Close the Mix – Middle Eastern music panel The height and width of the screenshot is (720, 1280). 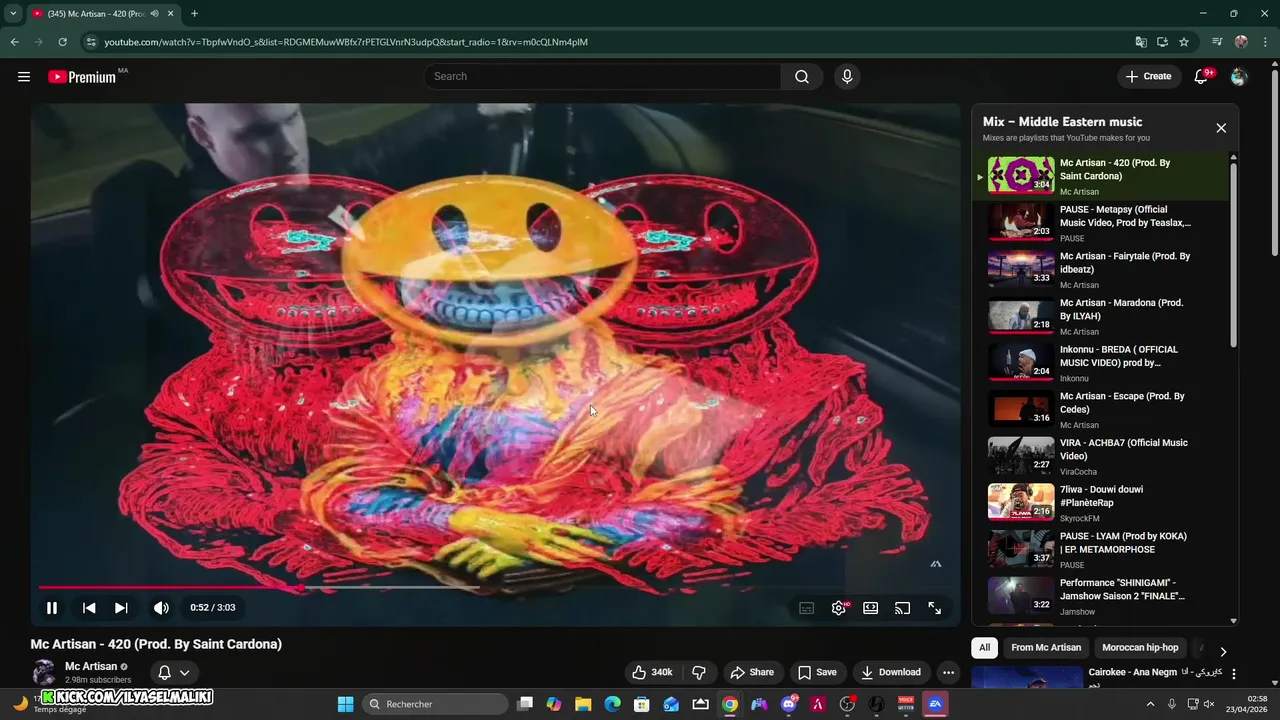(x=1221, y=128)
